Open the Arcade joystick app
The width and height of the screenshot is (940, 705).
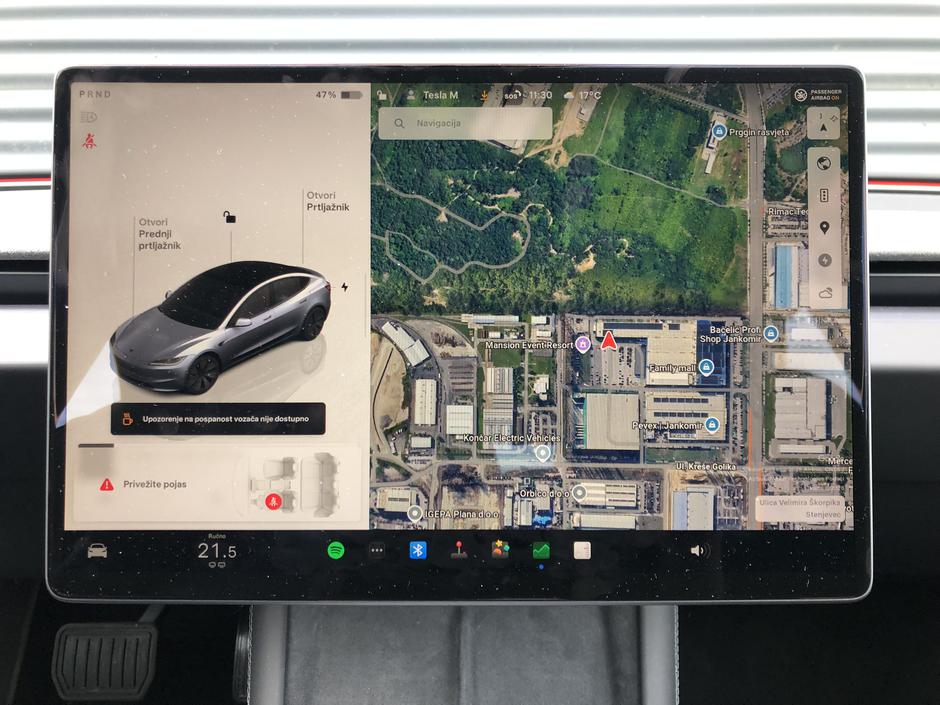[459, 550]
